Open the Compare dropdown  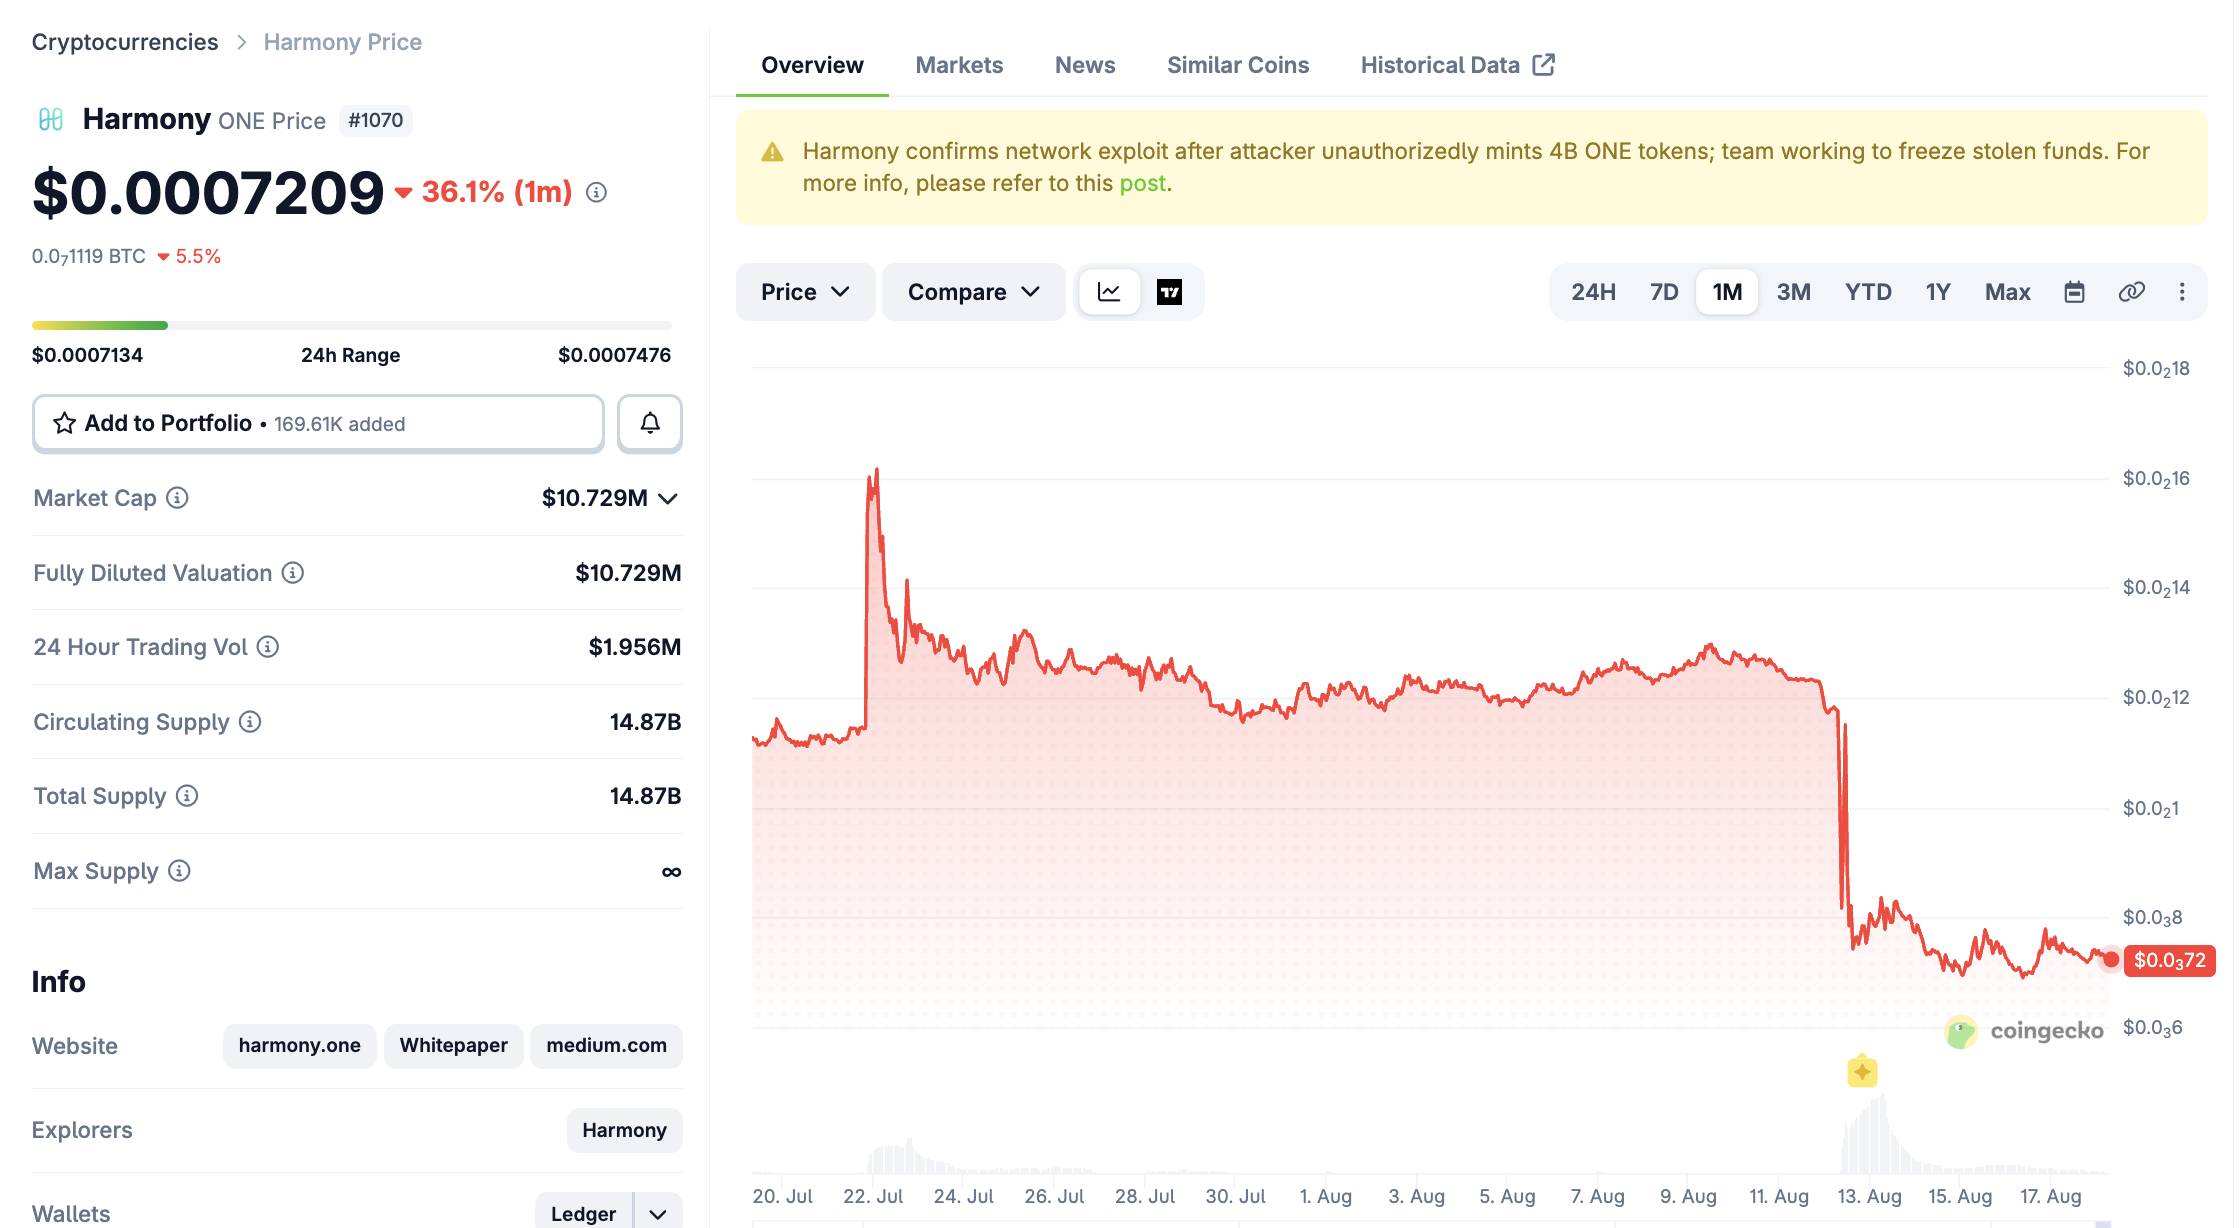(x=974, y=292)
